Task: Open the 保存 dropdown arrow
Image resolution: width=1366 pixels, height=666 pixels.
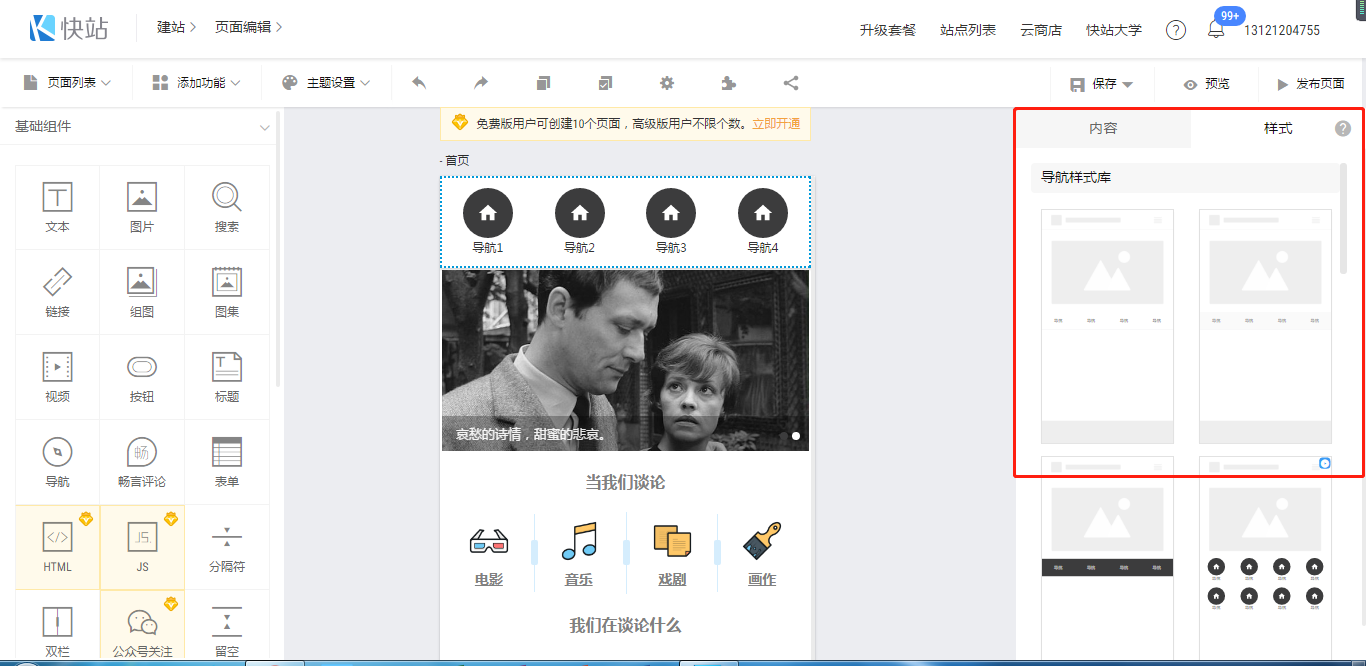Action: (1128, 85)
